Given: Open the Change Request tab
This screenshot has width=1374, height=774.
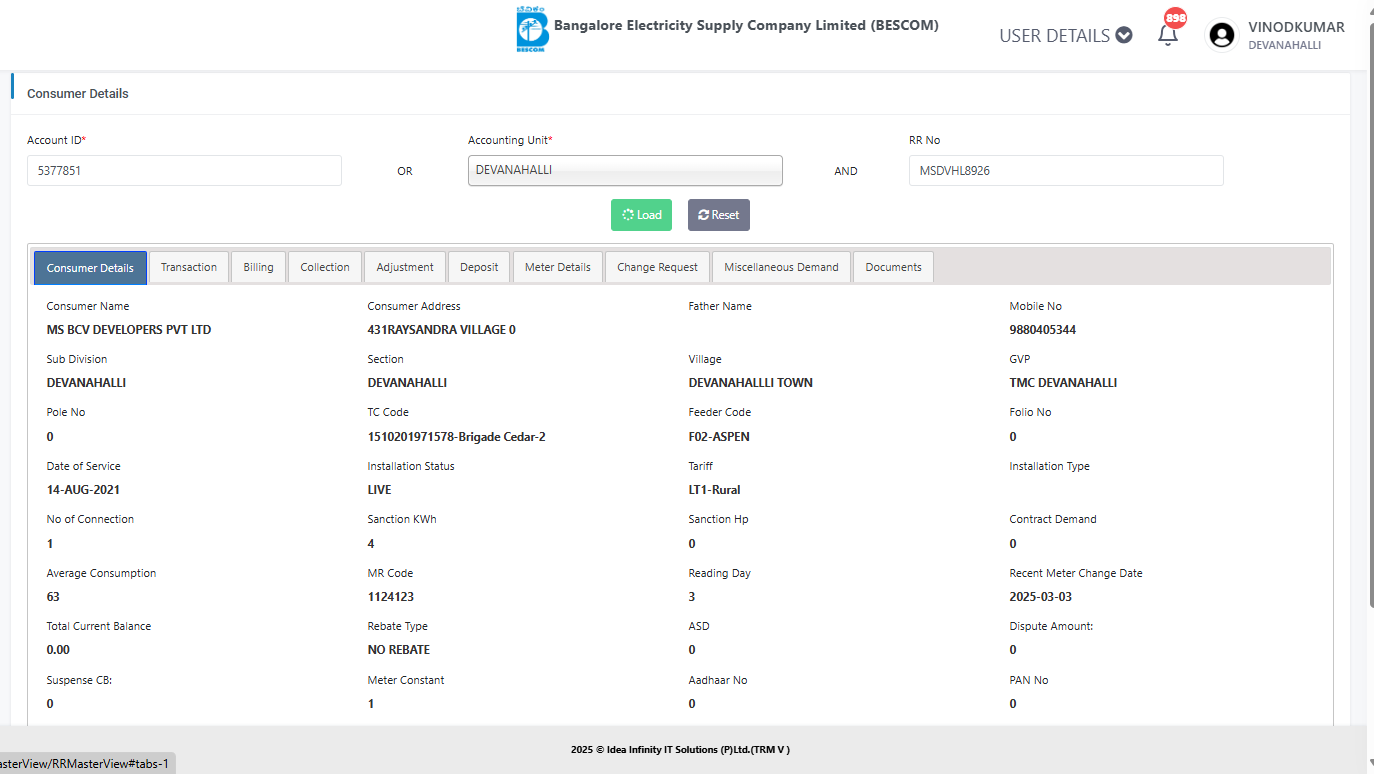Looking at the screenshot, I should tap(657, 267).
